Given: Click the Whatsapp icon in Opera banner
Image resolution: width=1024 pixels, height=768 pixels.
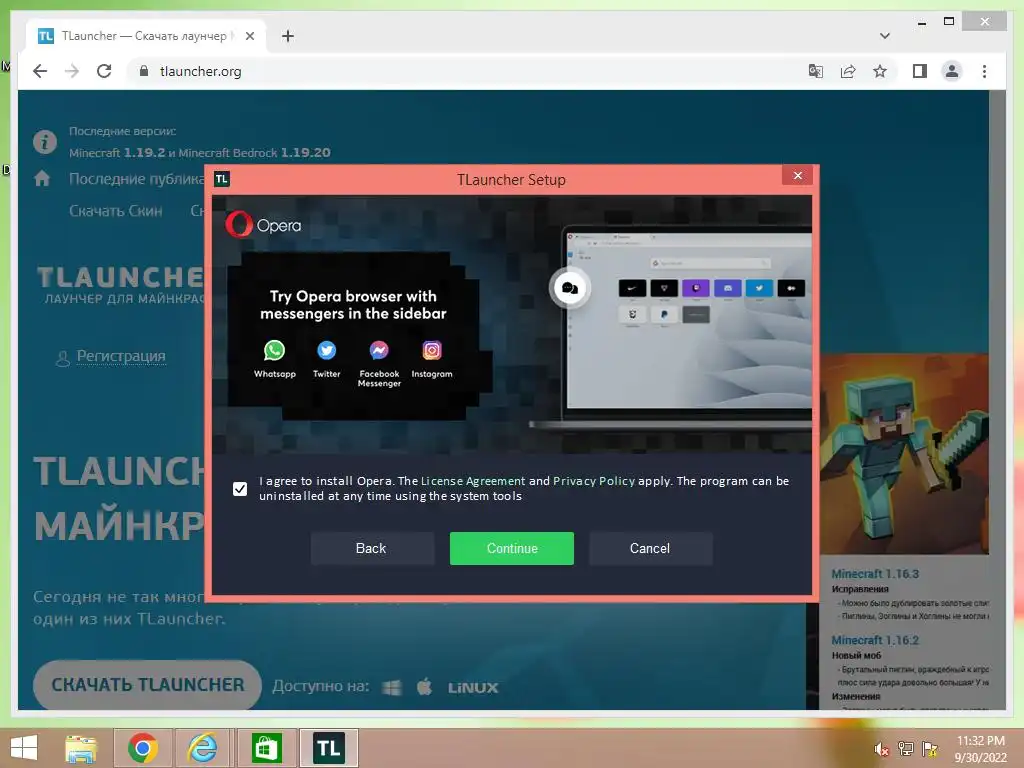Looking at the screenshot, I should tap(274, 351).
